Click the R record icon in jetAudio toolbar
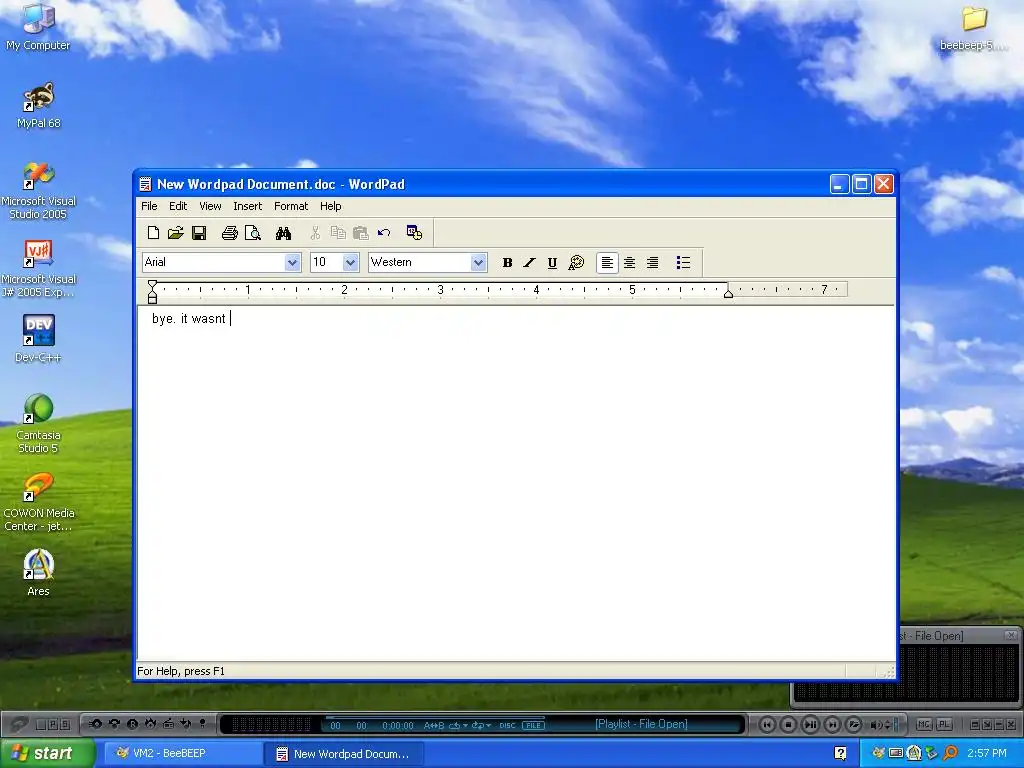The image size is (1024, 768). coord(133,724)
